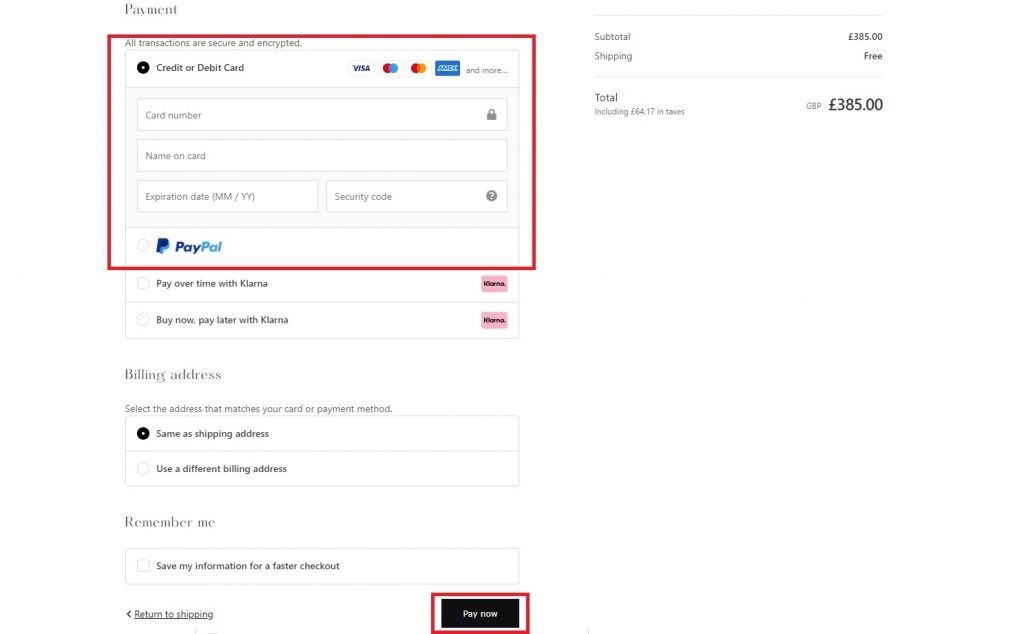Select the Credit or Debit Card radio button
Viewport: 1024px width, 634px height.
click(143, 68)
